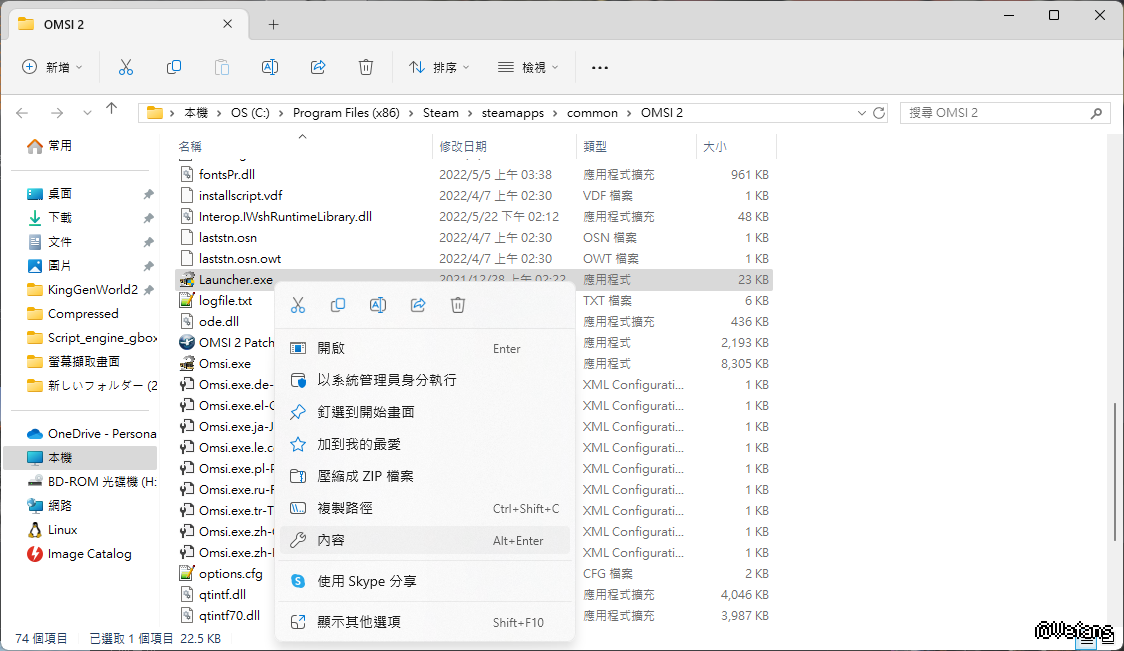Click the 搜尋 OMSI 2 search box
The height and width of the screenshot is (651, 1124).
click(x=1004, y=113)
